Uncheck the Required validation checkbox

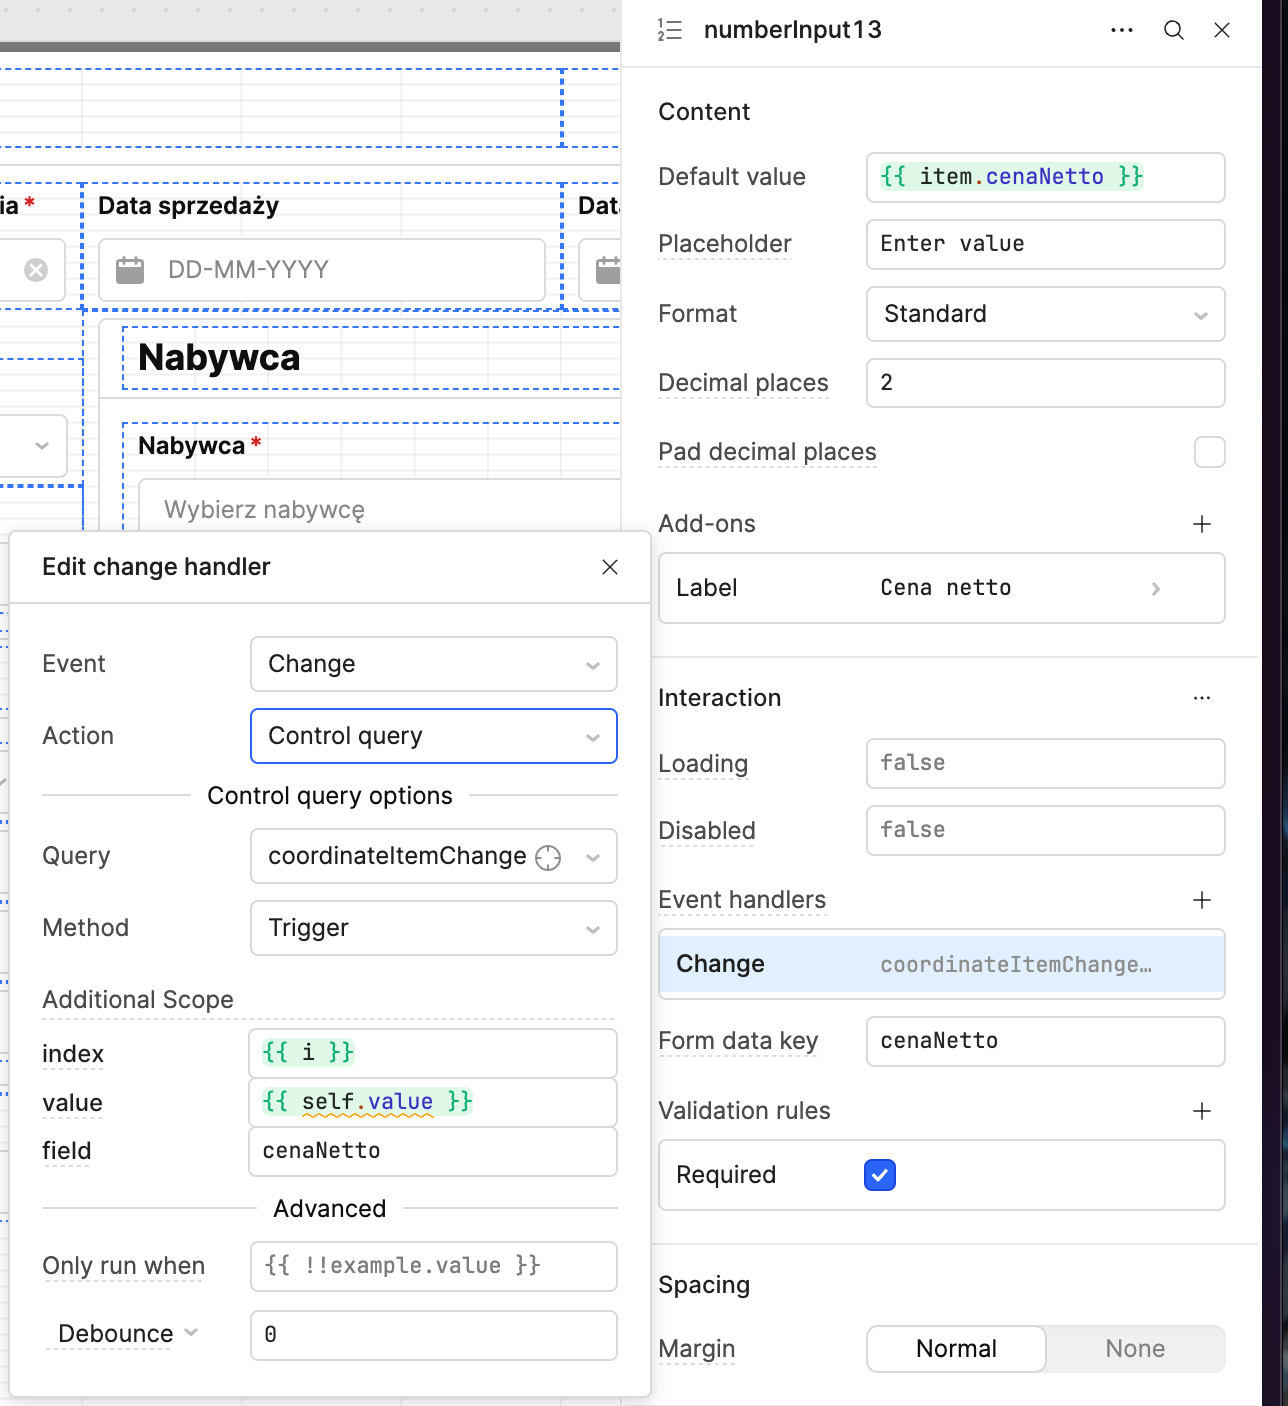[880, 1175]
